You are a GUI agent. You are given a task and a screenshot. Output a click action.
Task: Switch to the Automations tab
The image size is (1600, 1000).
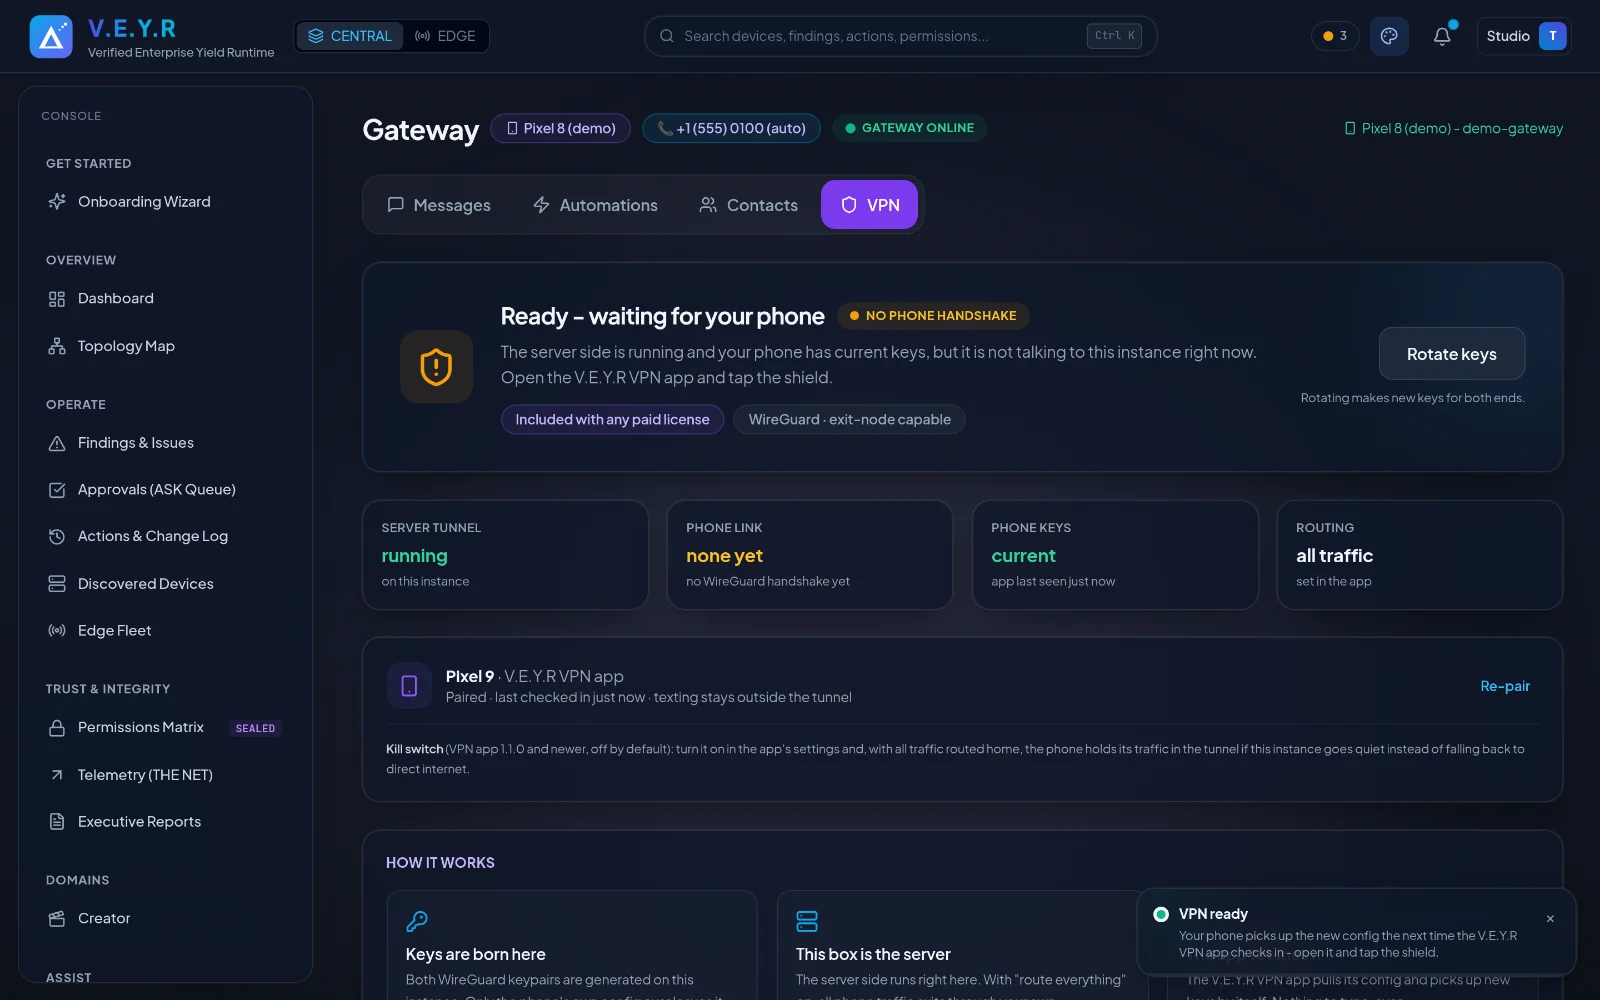tap(595, 205)
